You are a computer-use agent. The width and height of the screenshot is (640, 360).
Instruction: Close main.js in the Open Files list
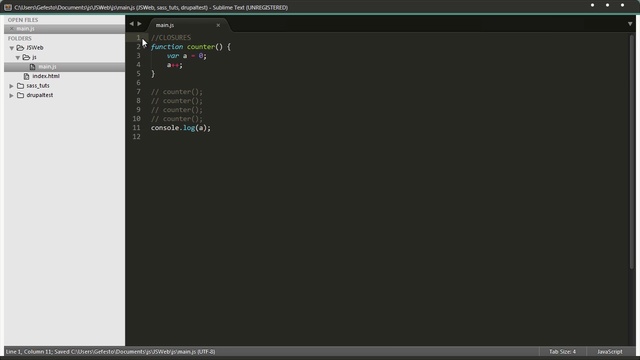pos(11,29)
